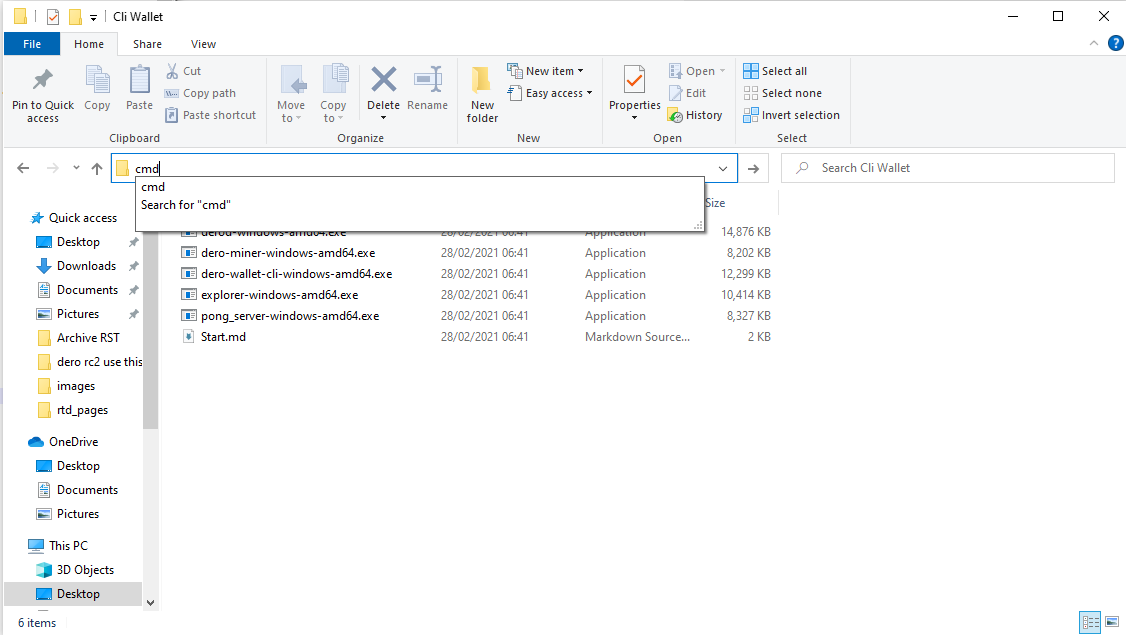The width and height of the screenshot is (1126, 635).
Task: Open New item dropdown
Action: [x=546, y=71]
